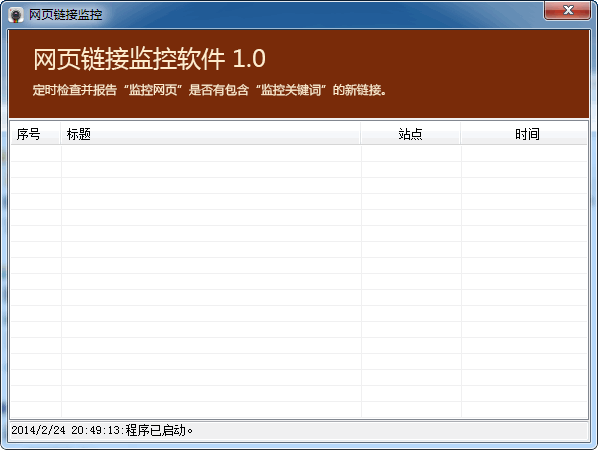
Task: Sort list by the 序号 column header
Action: (35, 134)
